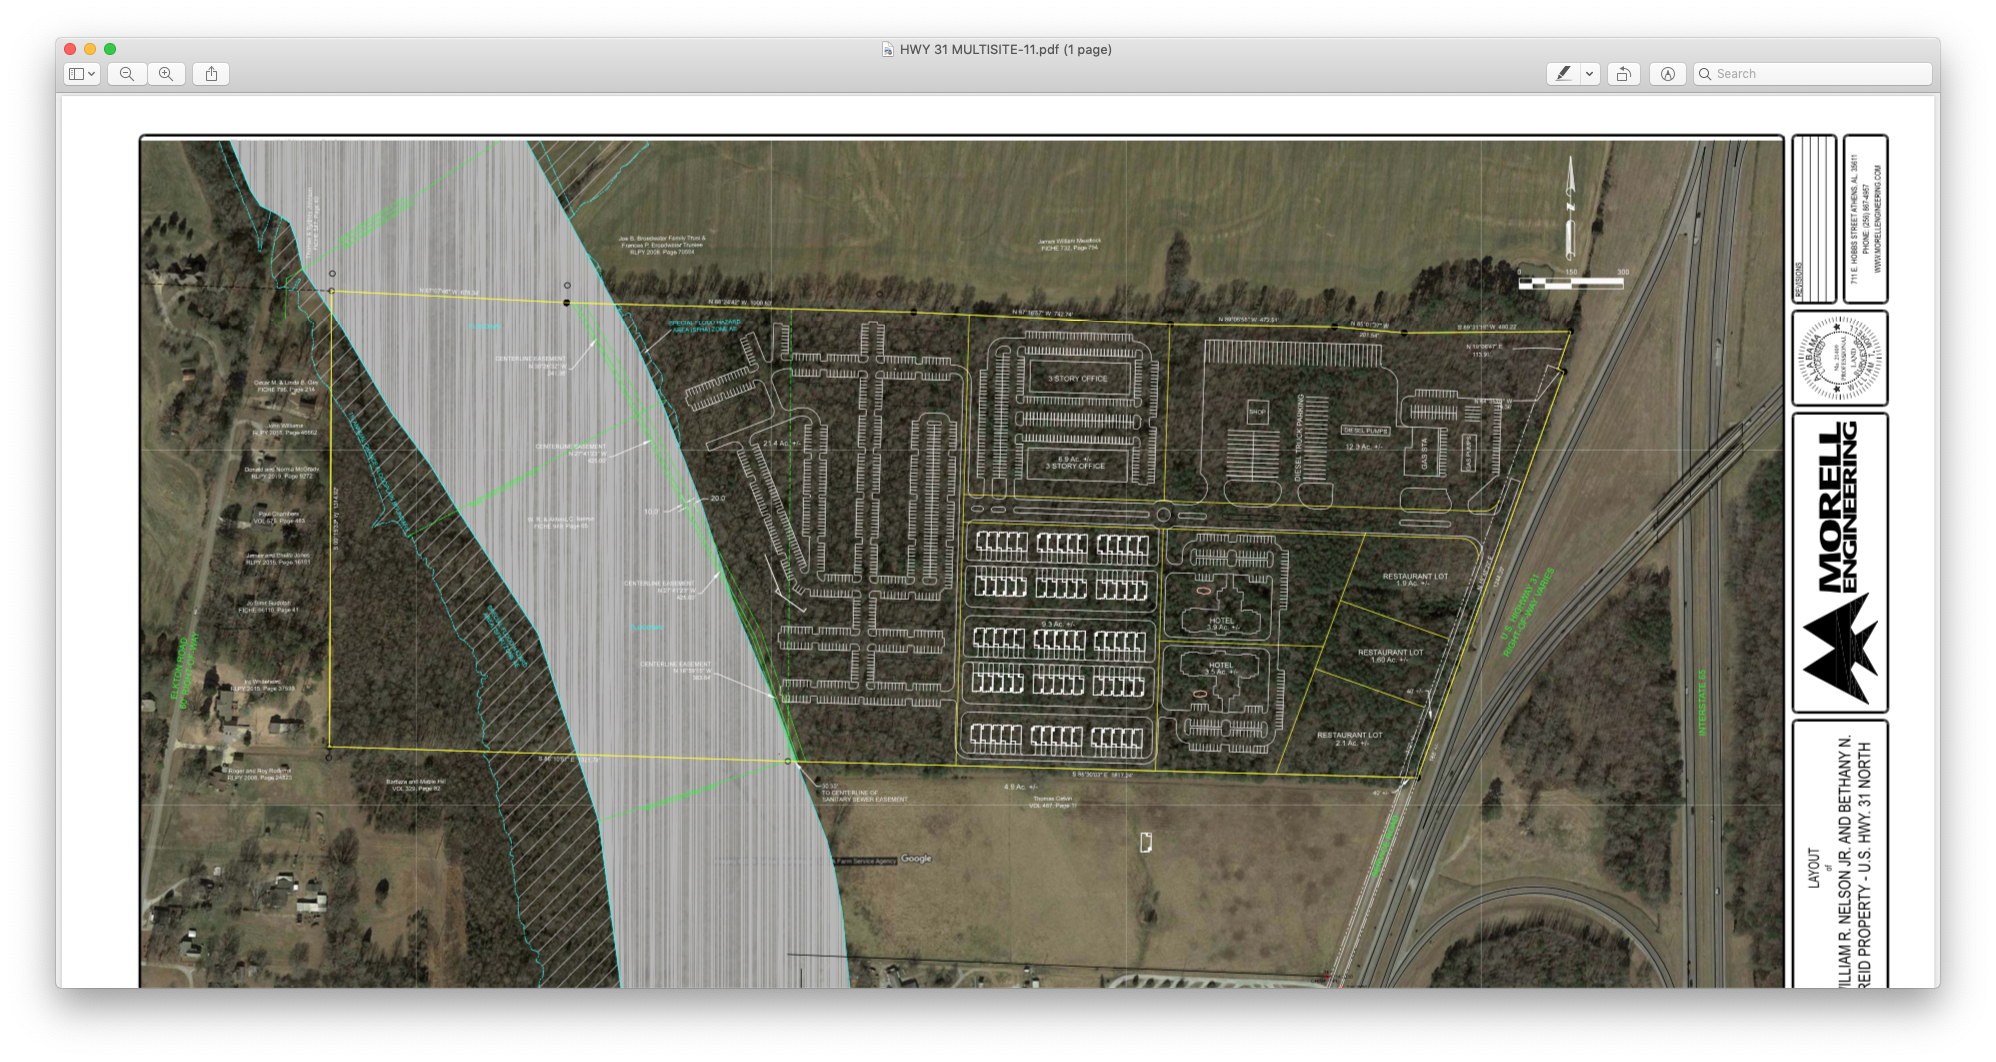Viewport: 1996px width, 1062px height.
Task: Click the Morell Engineering logo
Action: [1839, 562]
